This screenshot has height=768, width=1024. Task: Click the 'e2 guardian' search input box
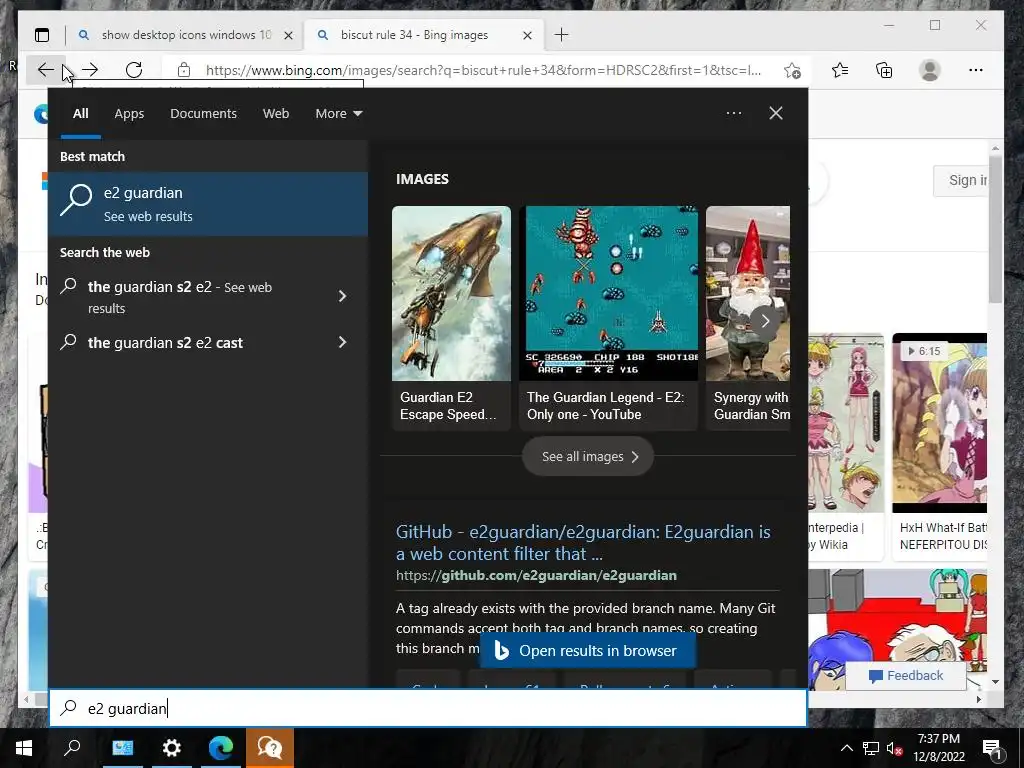pos(428,708)
